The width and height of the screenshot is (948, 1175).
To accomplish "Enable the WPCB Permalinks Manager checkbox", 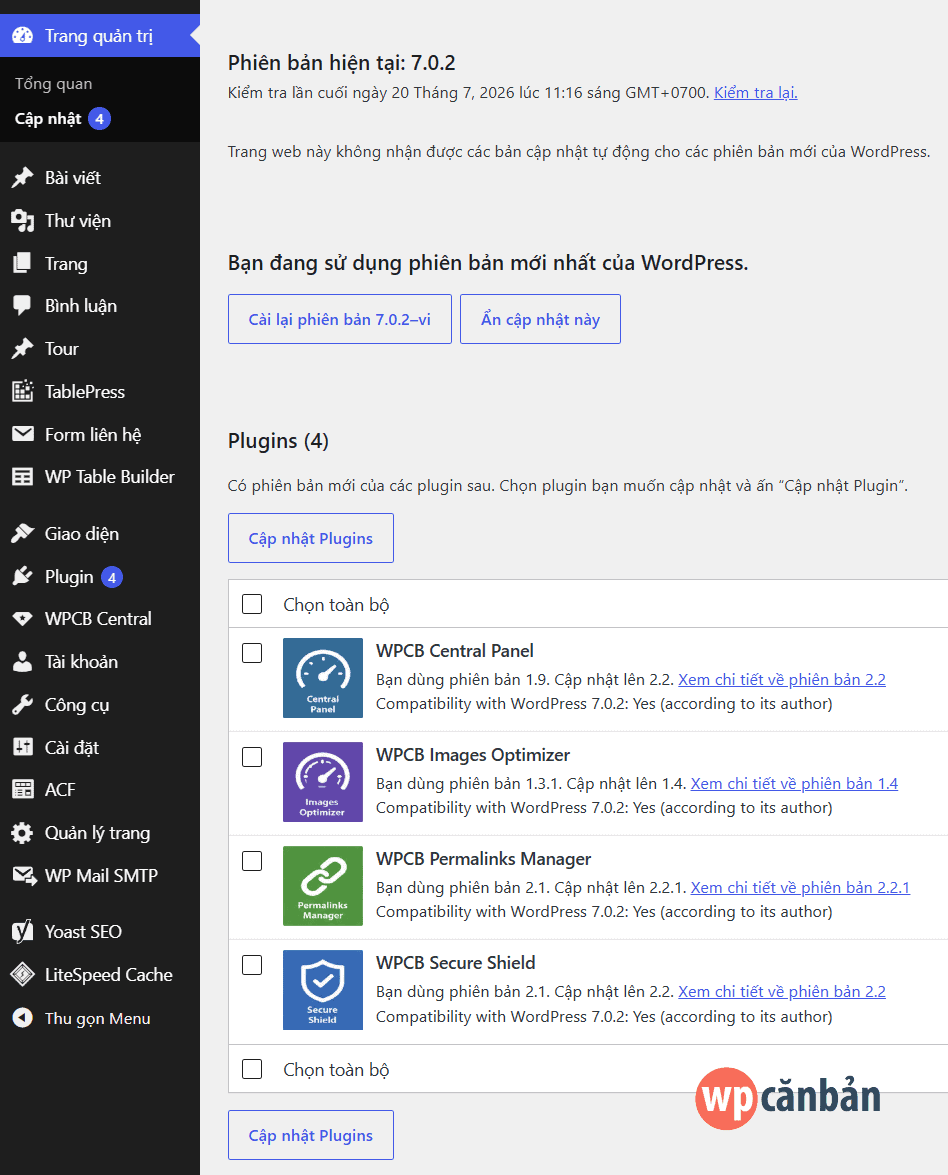I will point(252,861).
